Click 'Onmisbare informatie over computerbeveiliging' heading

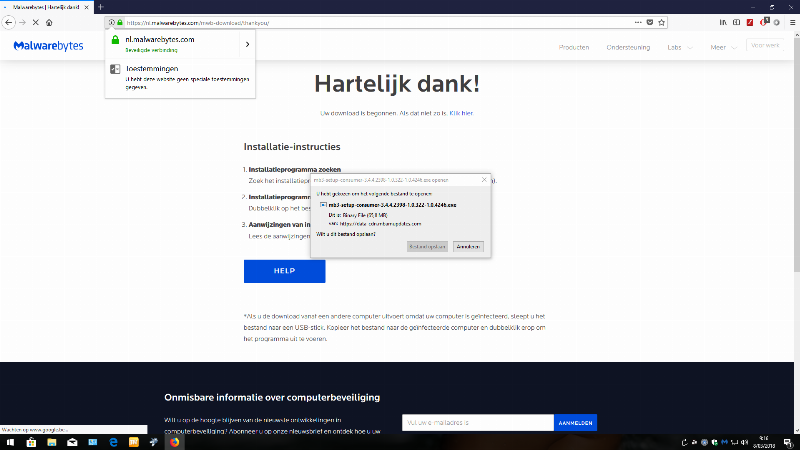[x=272, y=397]
